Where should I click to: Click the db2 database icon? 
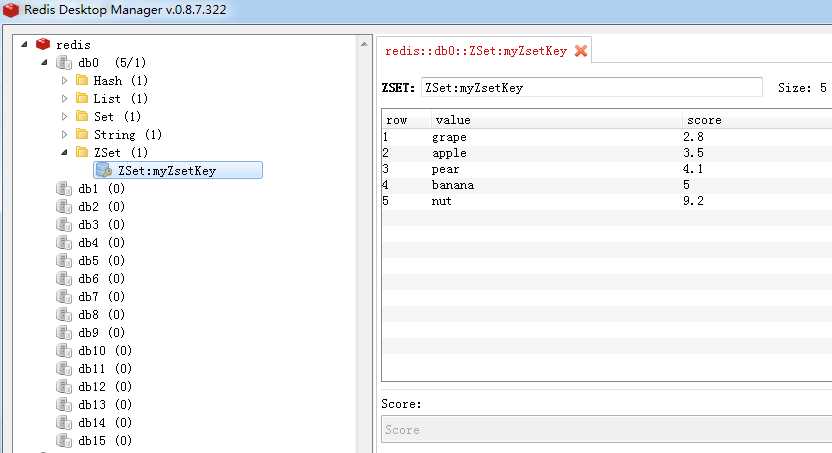(64, 207)
